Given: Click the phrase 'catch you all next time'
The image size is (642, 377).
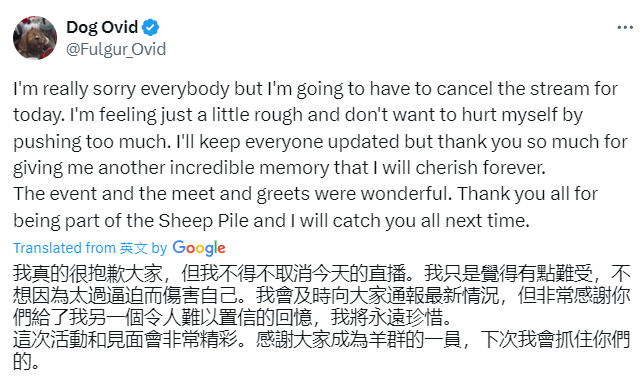Looking at the screenshot, I should pos(431,221).
